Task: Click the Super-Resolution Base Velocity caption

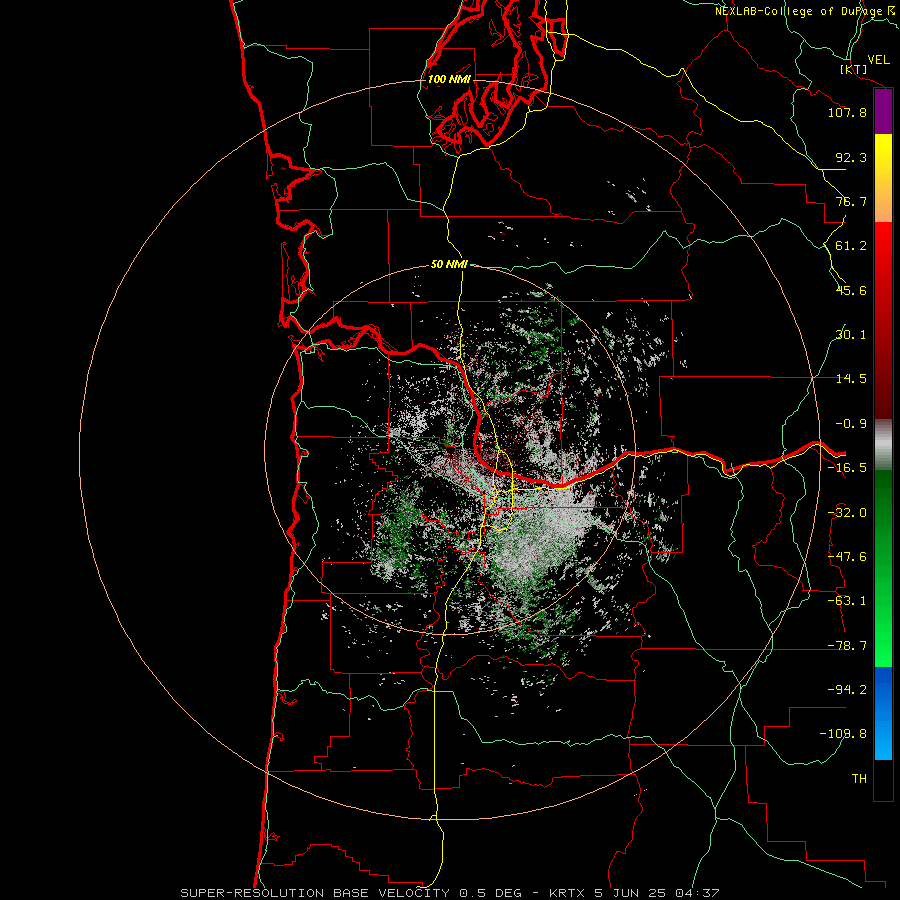Action: tap(449, 893)
